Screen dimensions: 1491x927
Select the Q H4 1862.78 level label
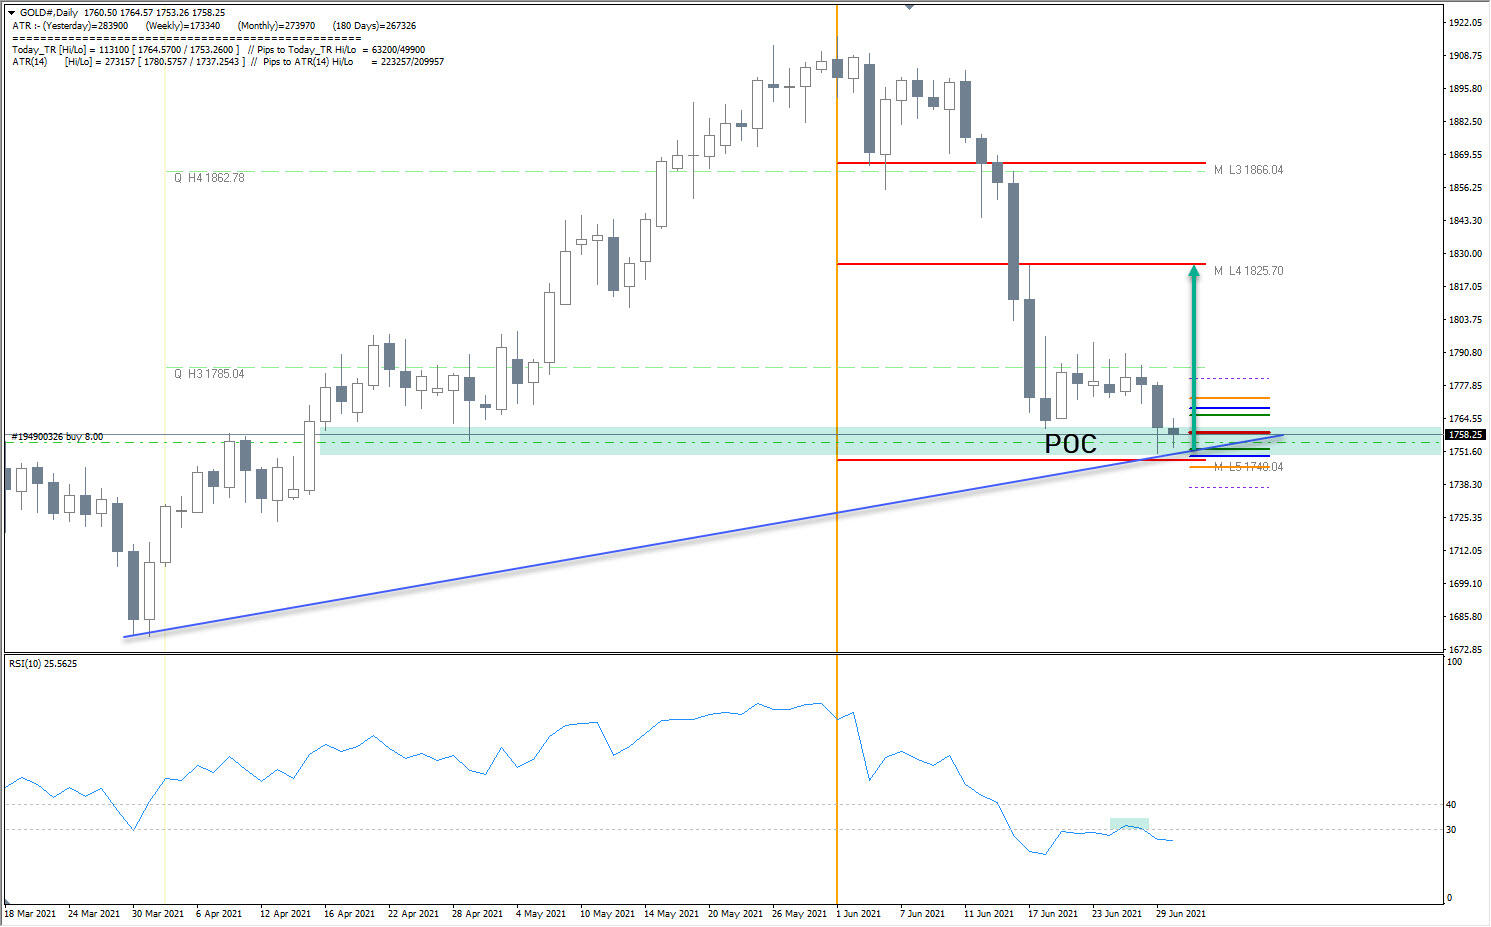coord(209,178)
